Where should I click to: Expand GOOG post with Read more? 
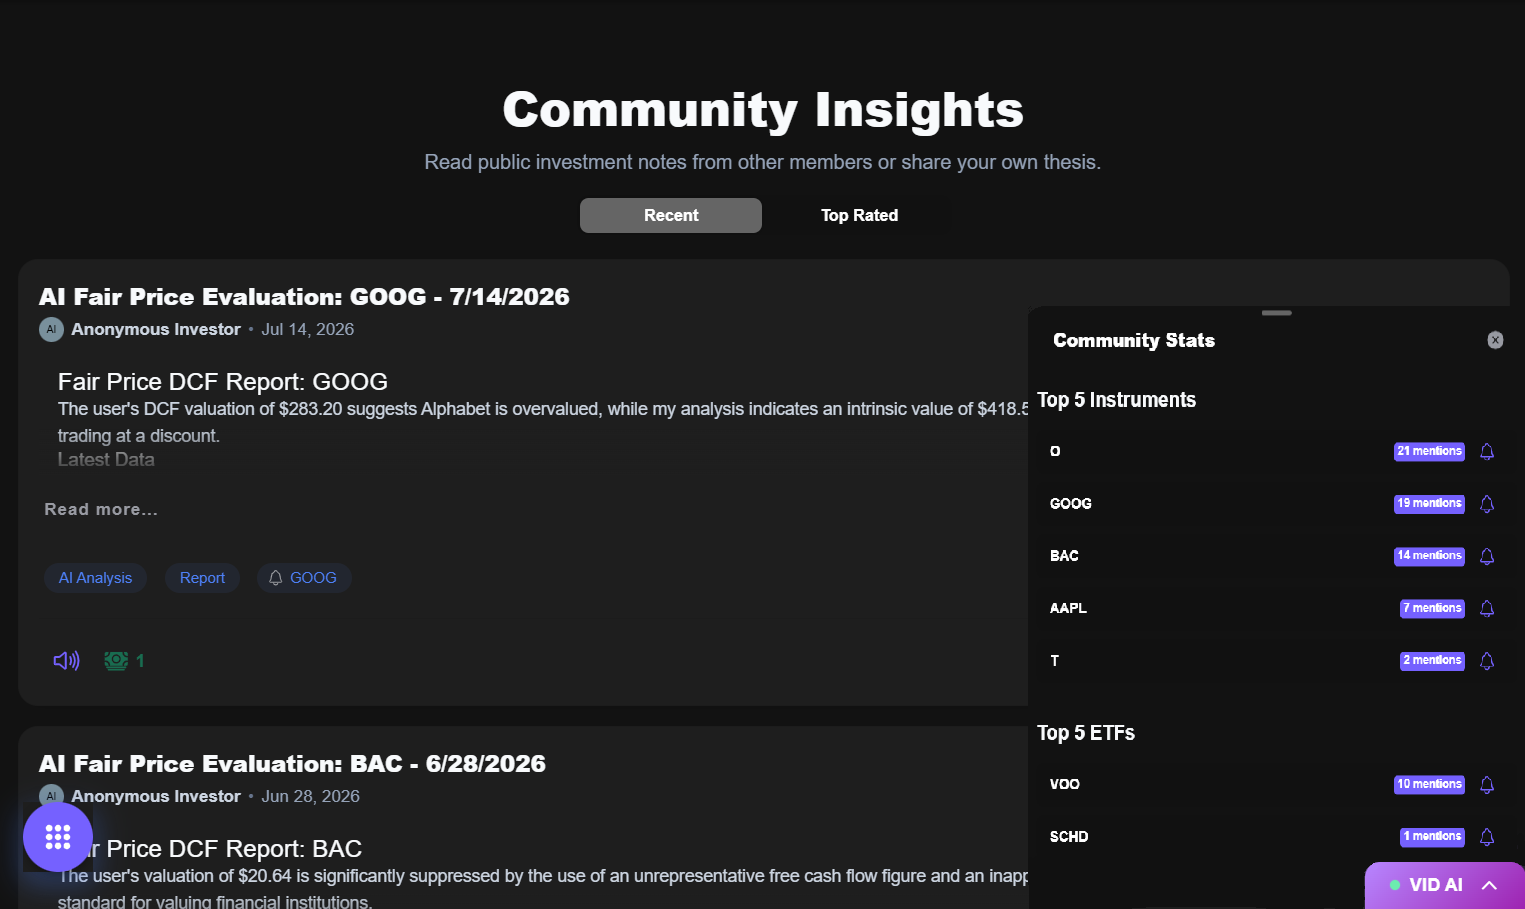(x=101, y=509)
